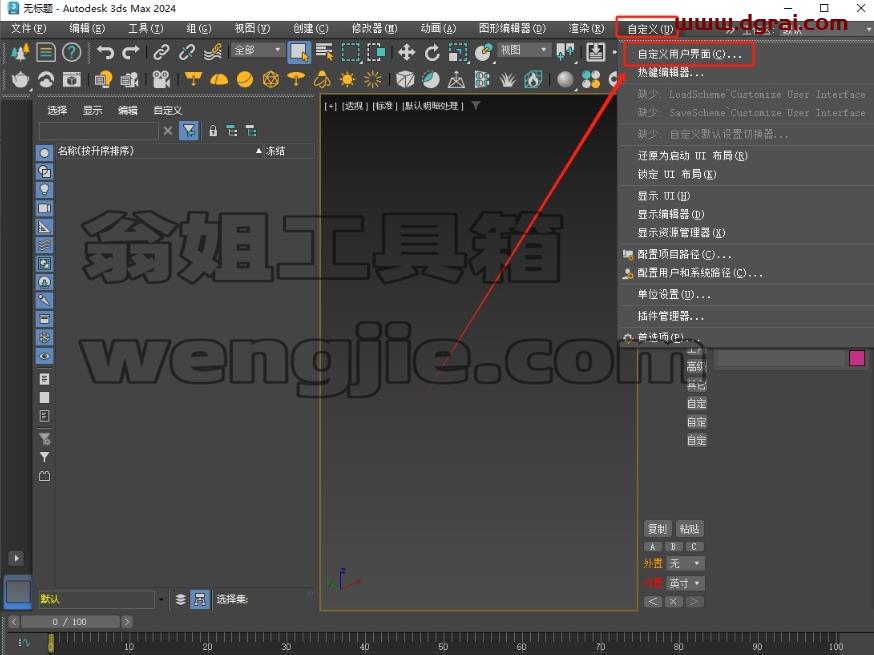Click the yellow sphere icon
This screenshot has width=874, height=655.
click(x=245, y=80)
